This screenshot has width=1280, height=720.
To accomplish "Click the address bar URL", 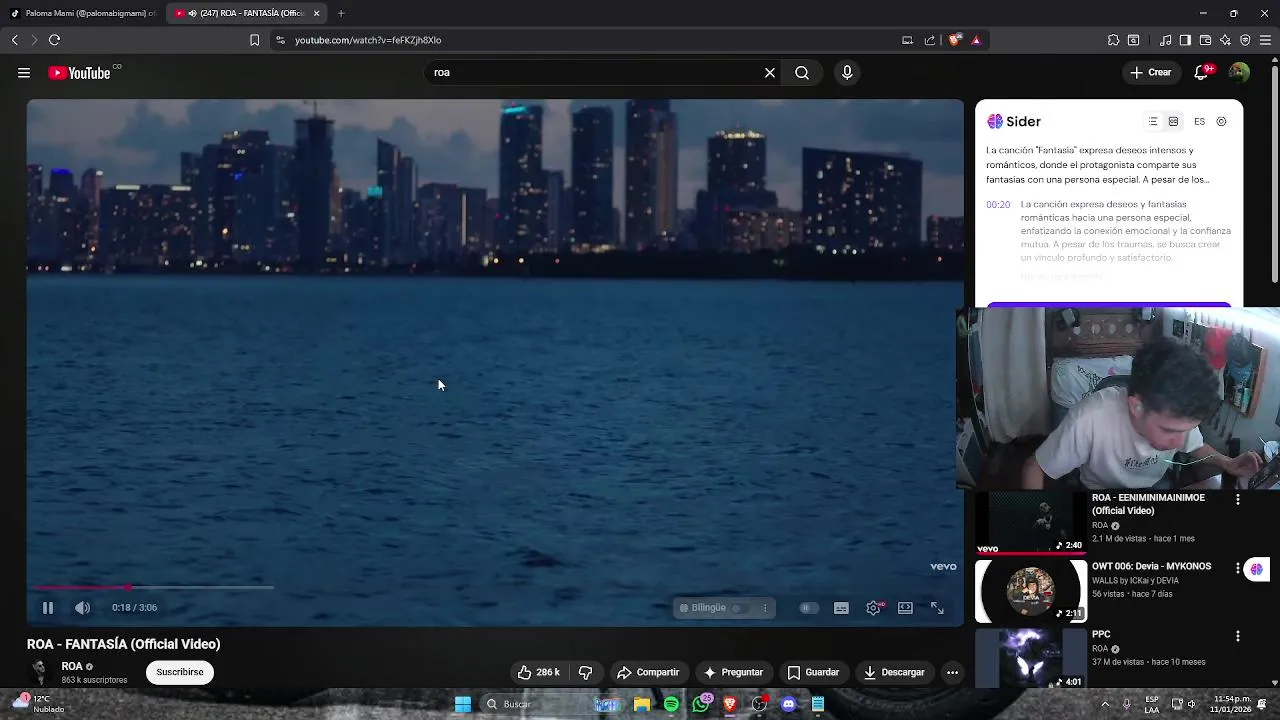I will 368,40.
